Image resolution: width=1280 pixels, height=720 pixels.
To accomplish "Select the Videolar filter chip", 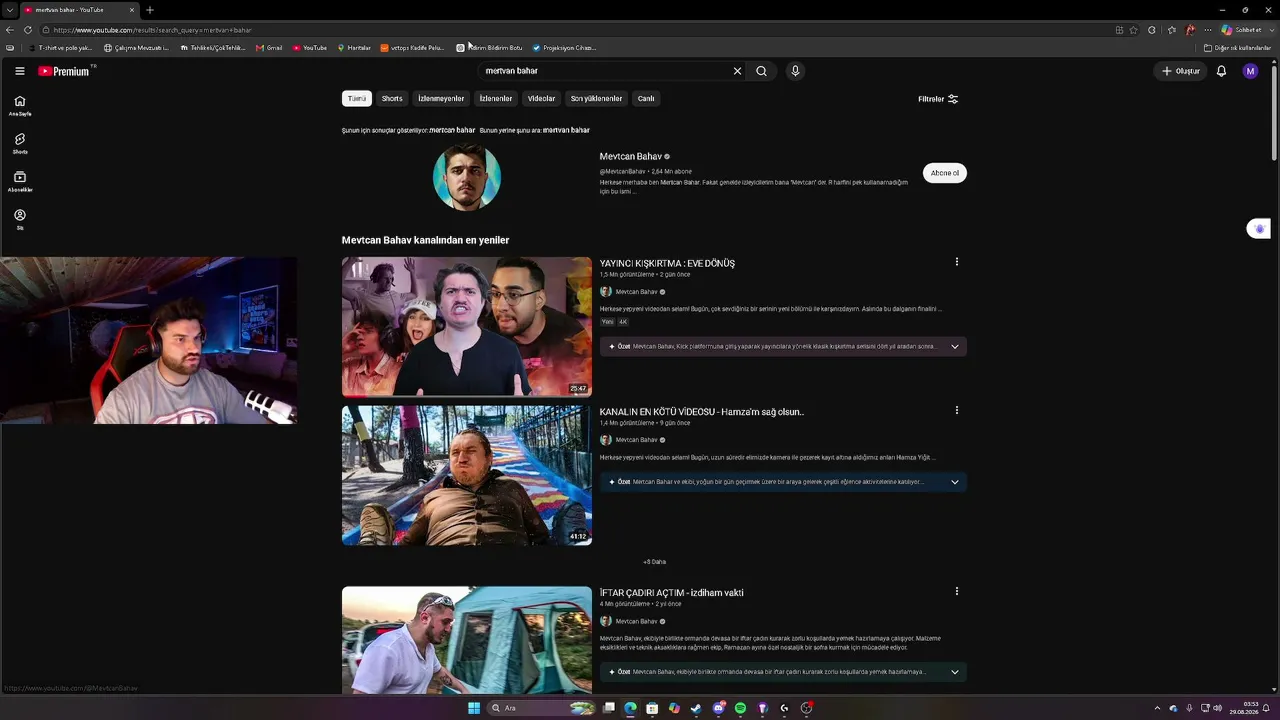I will tap(541, 99).
